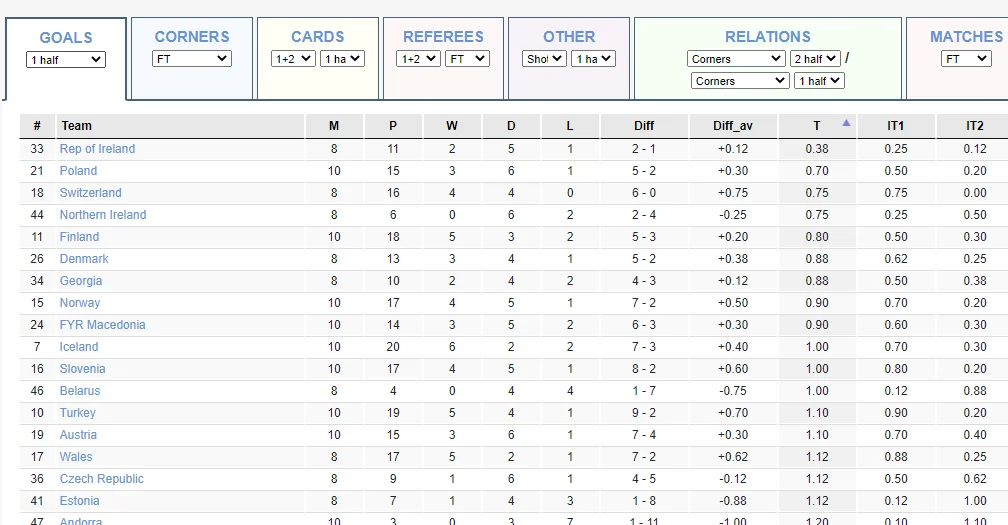Go to FYR Macedonia team page

pos(102,325)
